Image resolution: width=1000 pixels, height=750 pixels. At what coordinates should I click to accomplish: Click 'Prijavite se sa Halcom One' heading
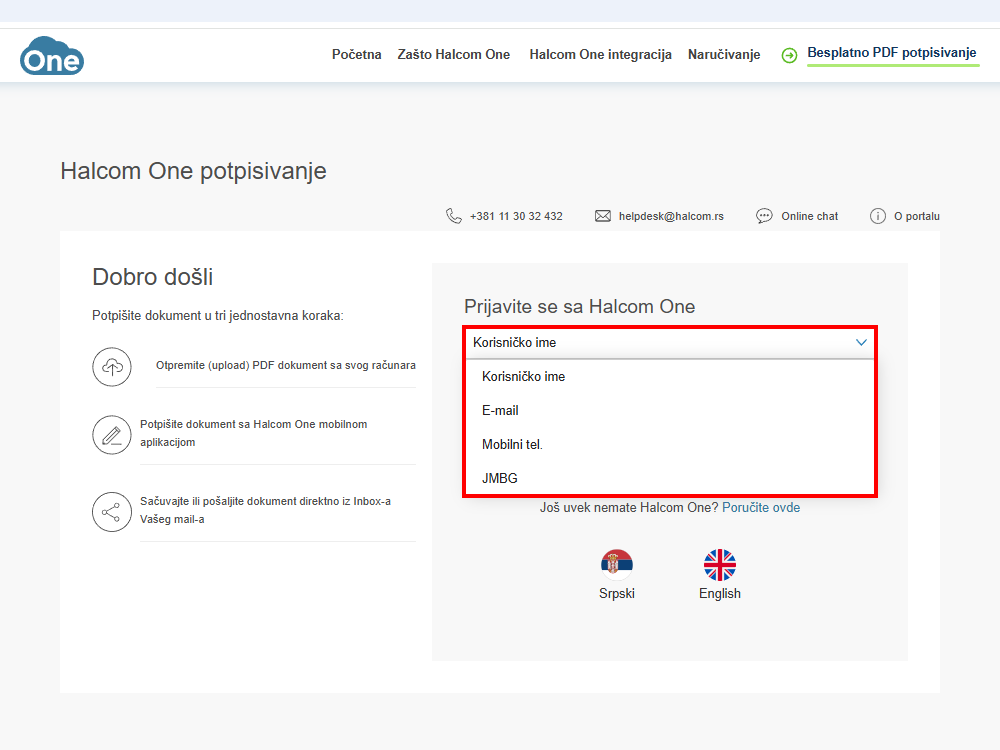[x=579, y=307]
